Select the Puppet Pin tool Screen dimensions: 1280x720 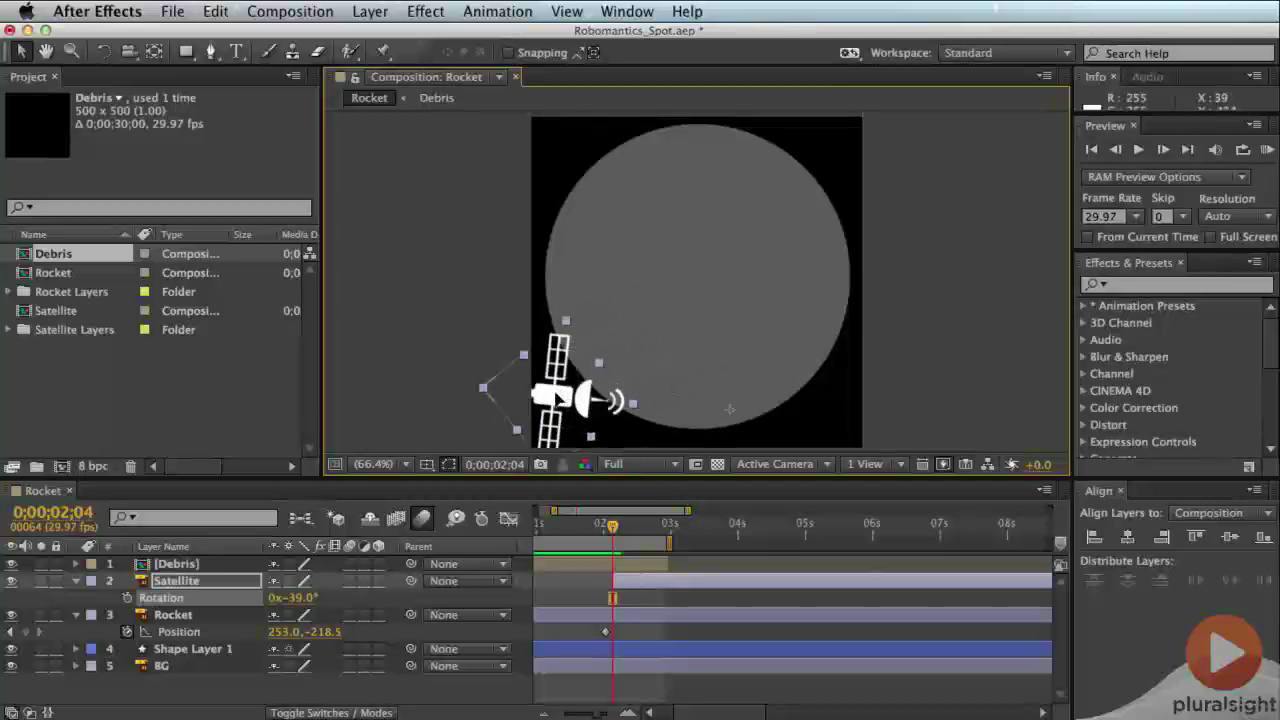[x=383, y=52]
